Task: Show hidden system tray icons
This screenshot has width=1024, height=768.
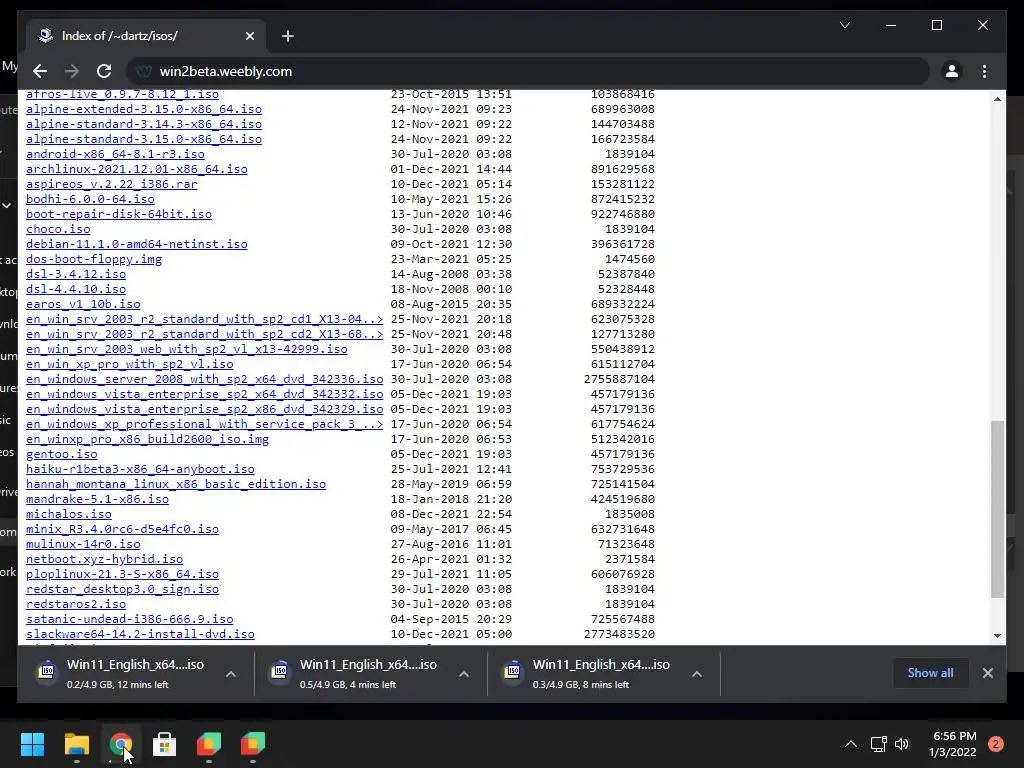Action: tap(850, 744)
